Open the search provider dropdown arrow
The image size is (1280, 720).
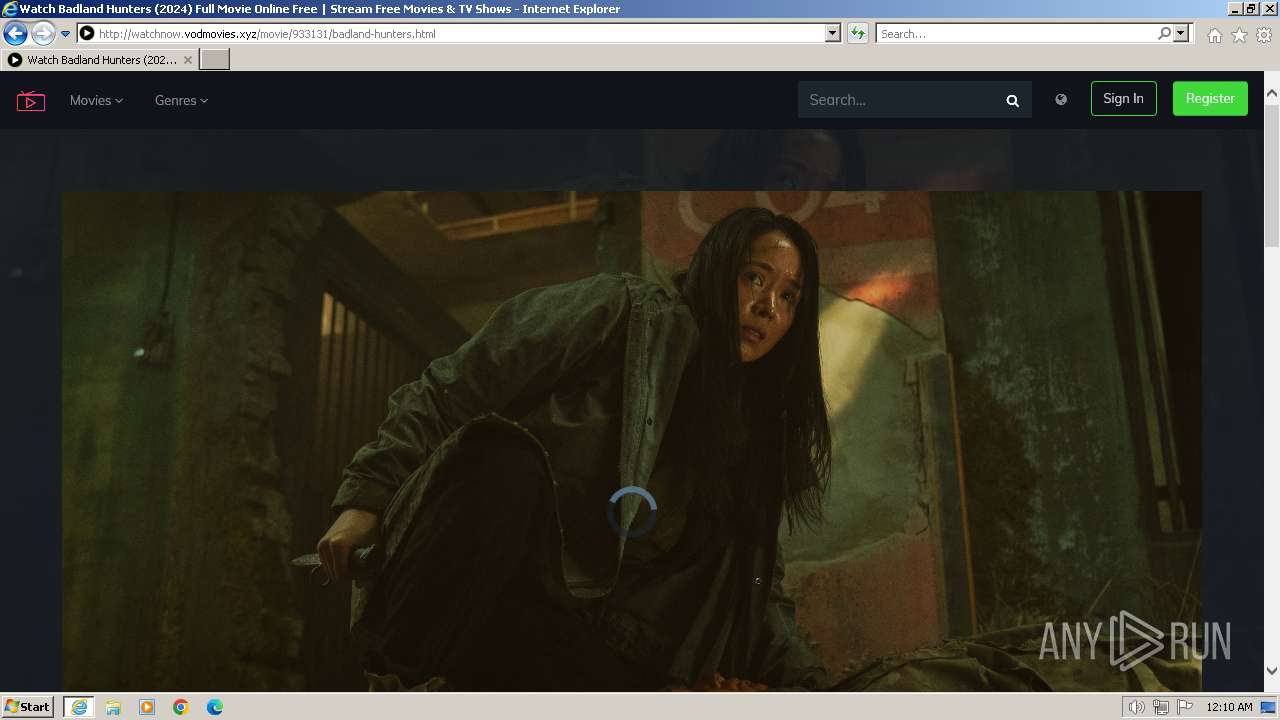[1181, 33]
